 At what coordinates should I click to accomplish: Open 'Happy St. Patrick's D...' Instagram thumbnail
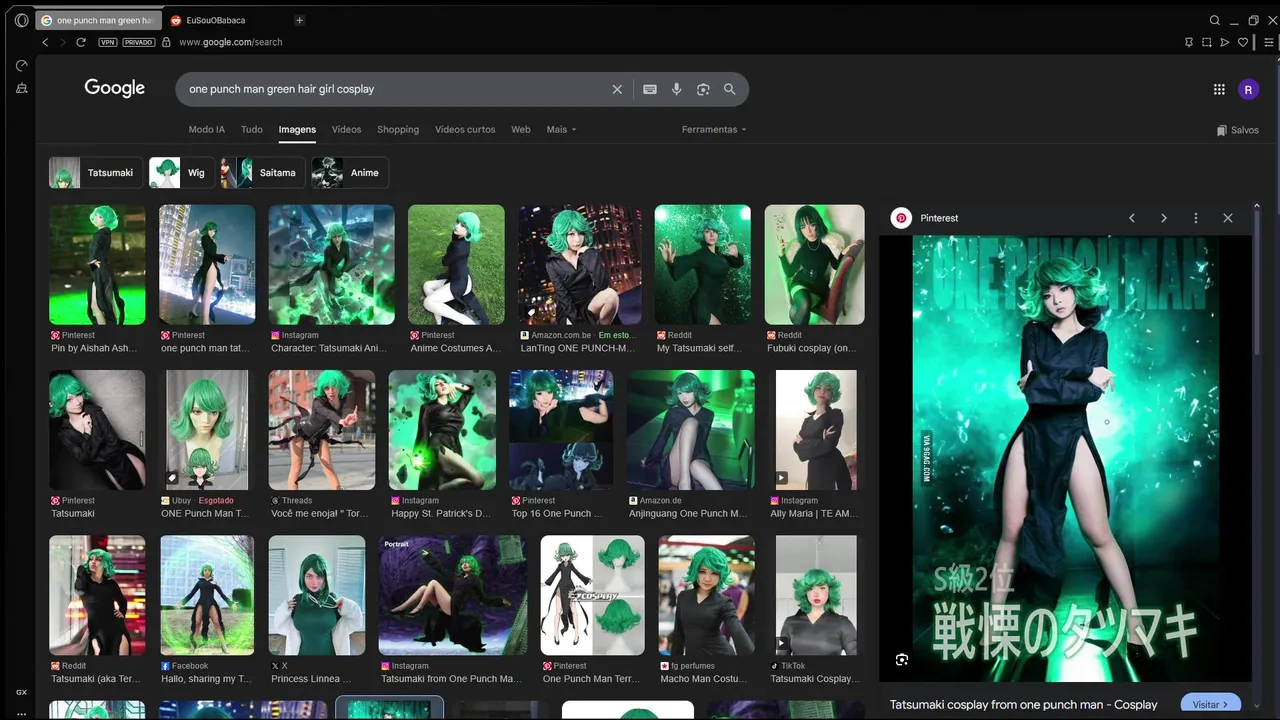click(442, 430)
